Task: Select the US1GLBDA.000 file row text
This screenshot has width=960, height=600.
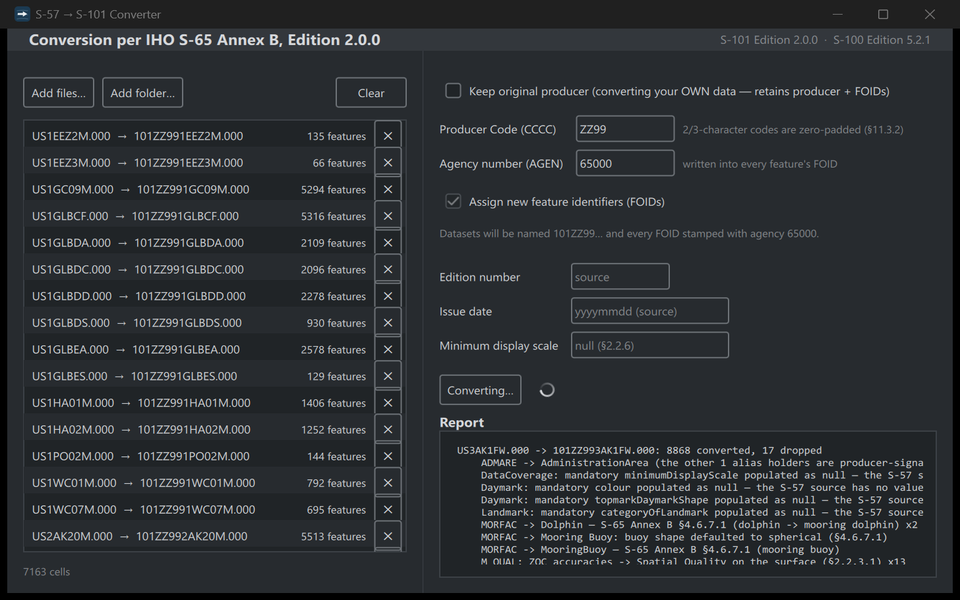Action: (x=138, y=243)
